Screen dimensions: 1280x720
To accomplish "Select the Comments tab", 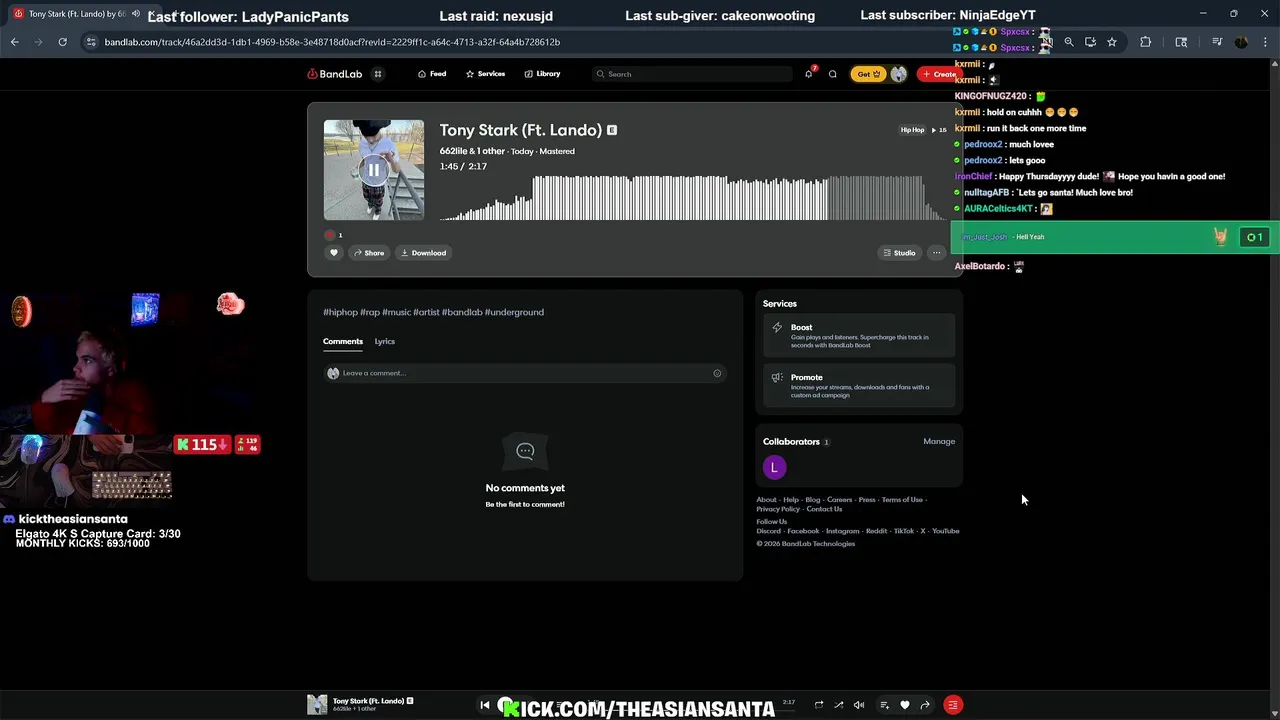I will 343,342.
